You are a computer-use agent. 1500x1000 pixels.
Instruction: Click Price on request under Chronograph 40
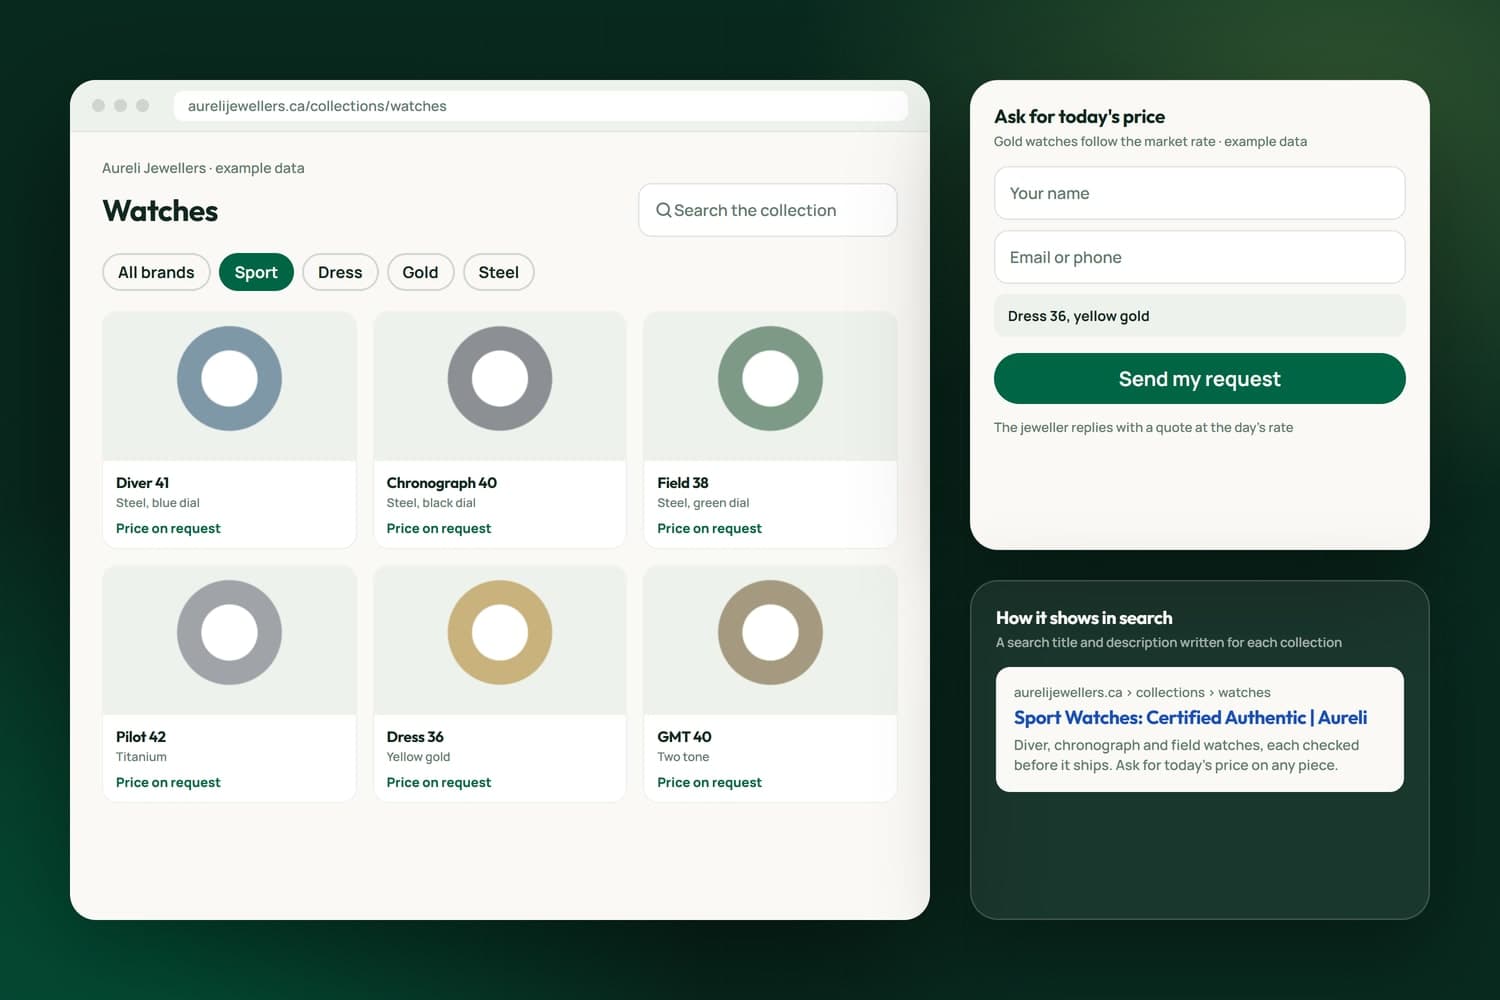(439, 528)
